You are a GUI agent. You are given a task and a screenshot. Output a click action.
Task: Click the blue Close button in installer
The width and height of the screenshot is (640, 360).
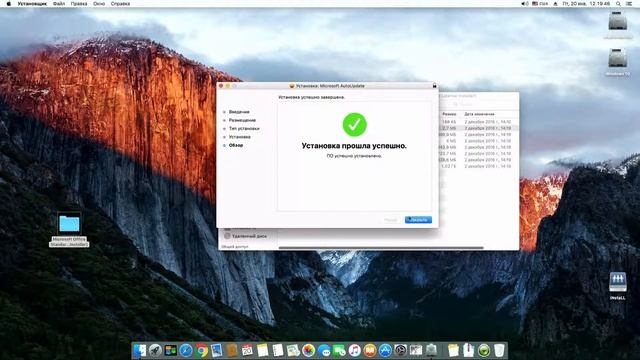coord(418,220)
